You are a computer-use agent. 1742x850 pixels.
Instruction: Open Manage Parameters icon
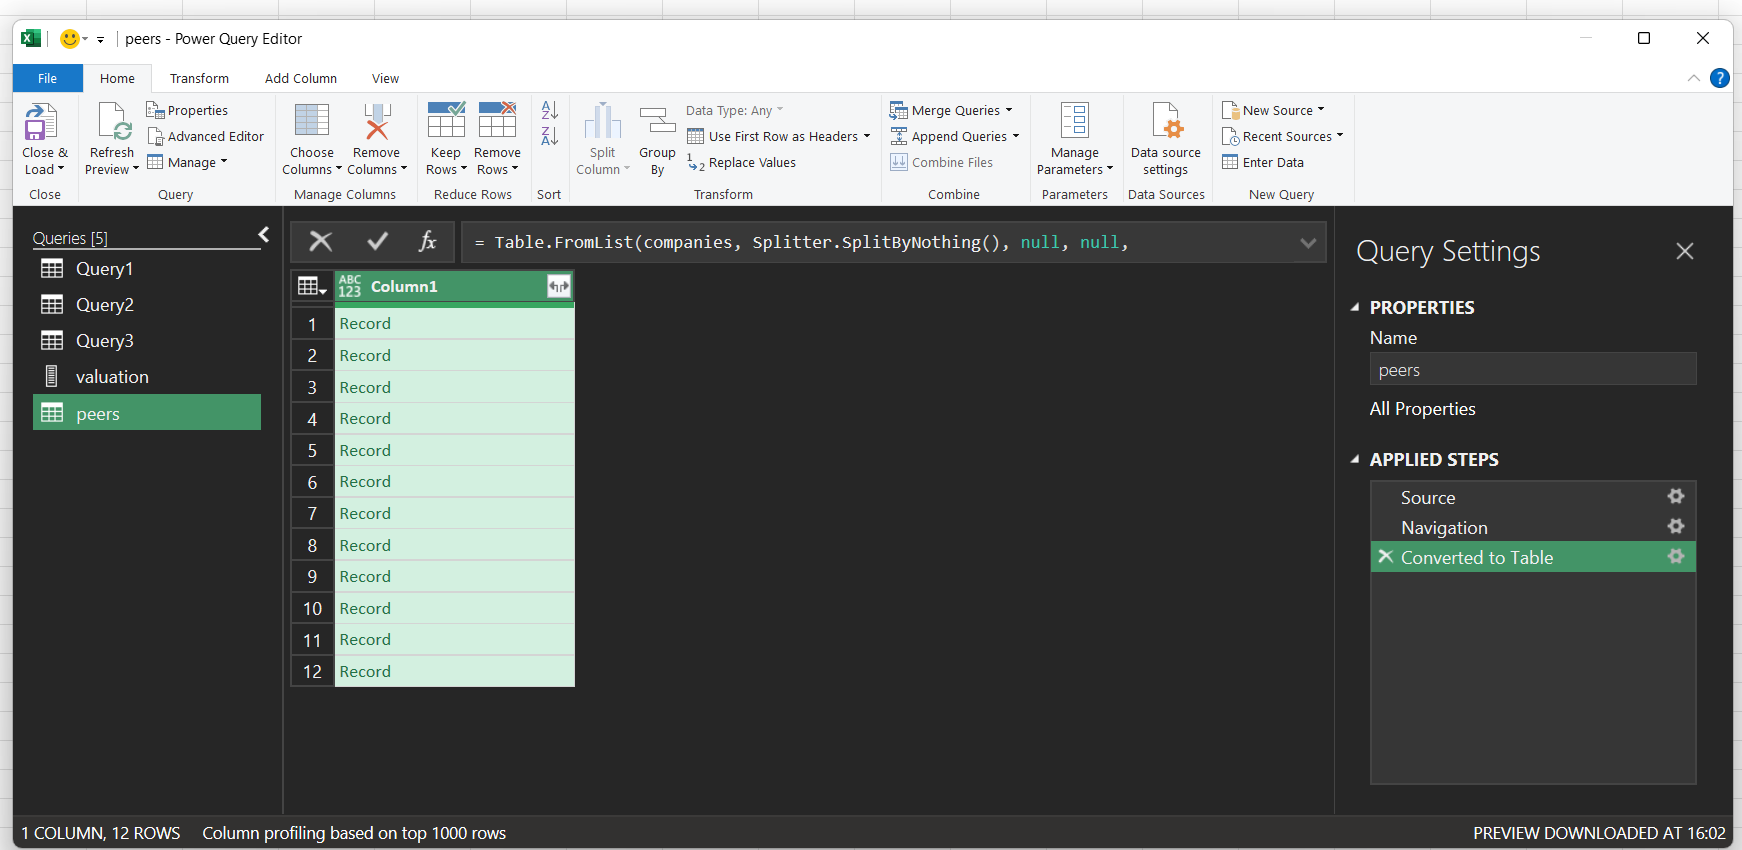point(1074,120)
